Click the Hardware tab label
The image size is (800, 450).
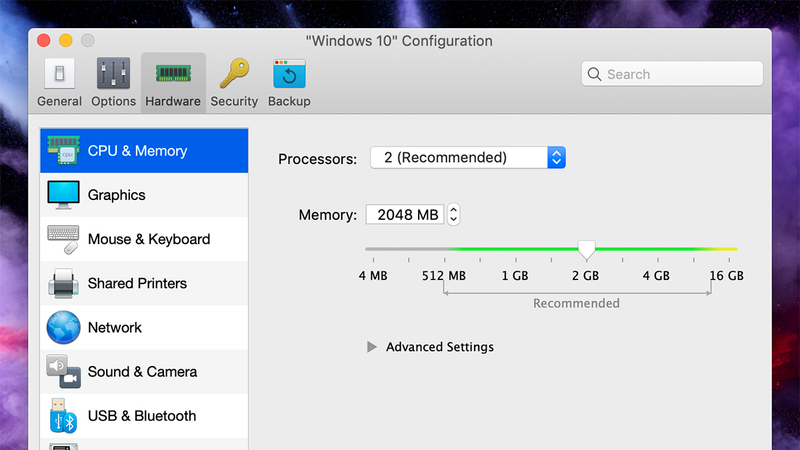coord(173,101)
